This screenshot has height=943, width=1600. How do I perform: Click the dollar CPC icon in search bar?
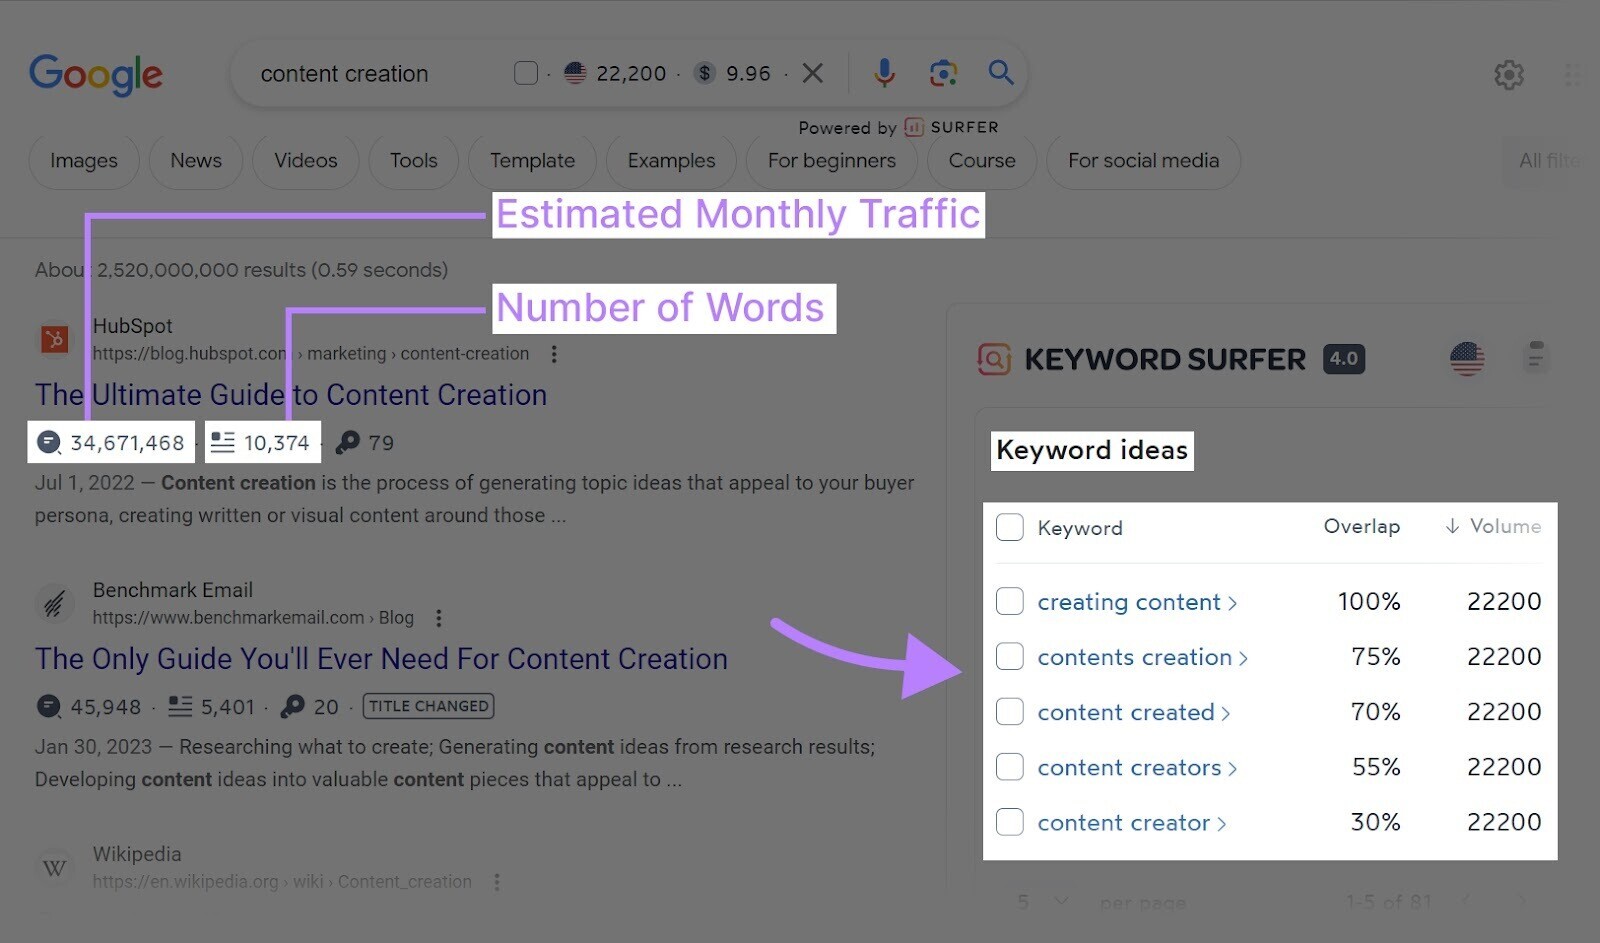705,73
